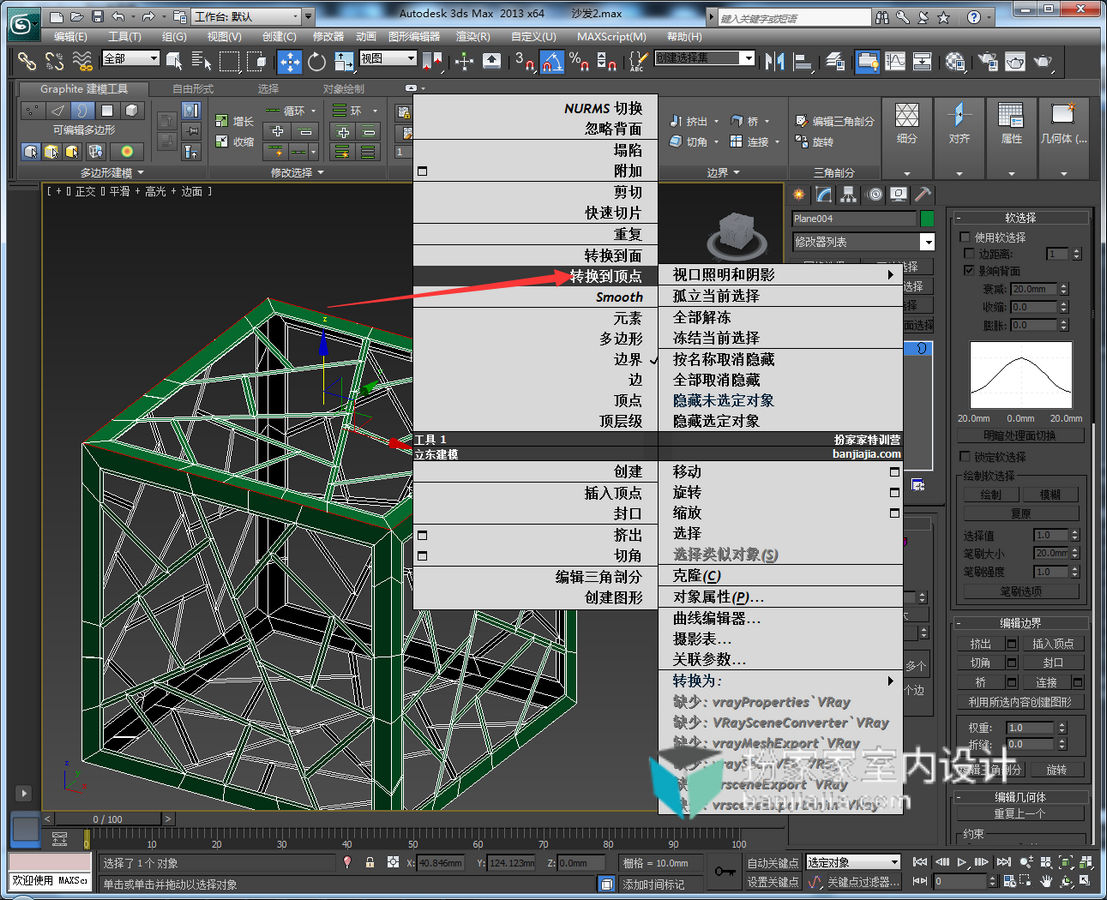Open the 创建选择集 named selection dropdown
The image size is (1107, 900).
click(x=705, y=58)
